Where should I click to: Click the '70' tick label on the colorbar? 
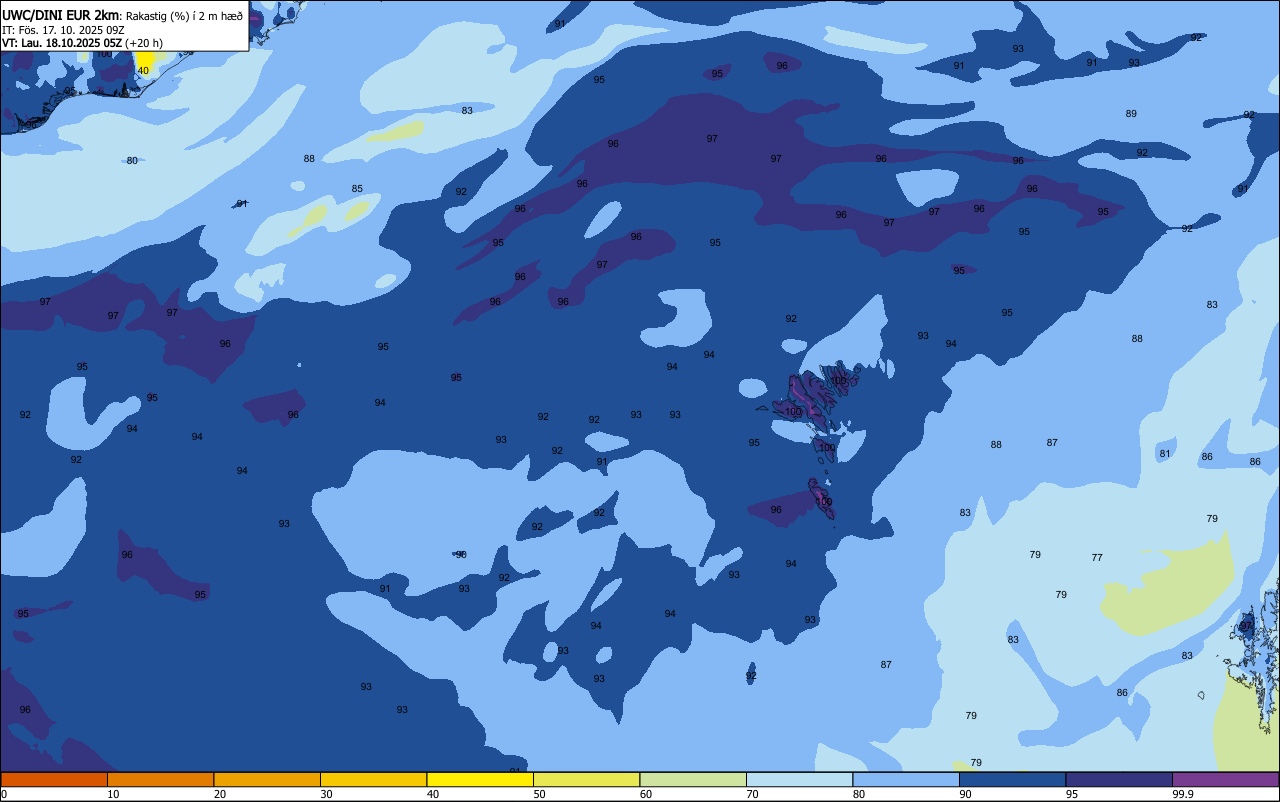click(753, 794)
